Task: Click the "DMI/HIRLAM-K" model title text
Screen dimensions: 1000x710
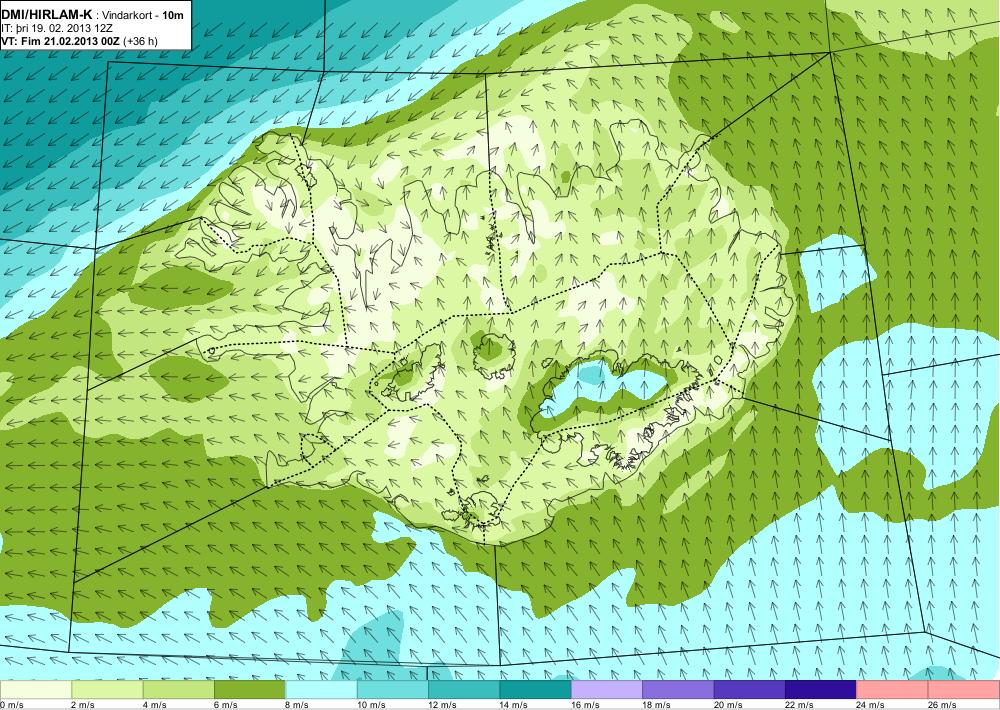Action: pos(47,13)
